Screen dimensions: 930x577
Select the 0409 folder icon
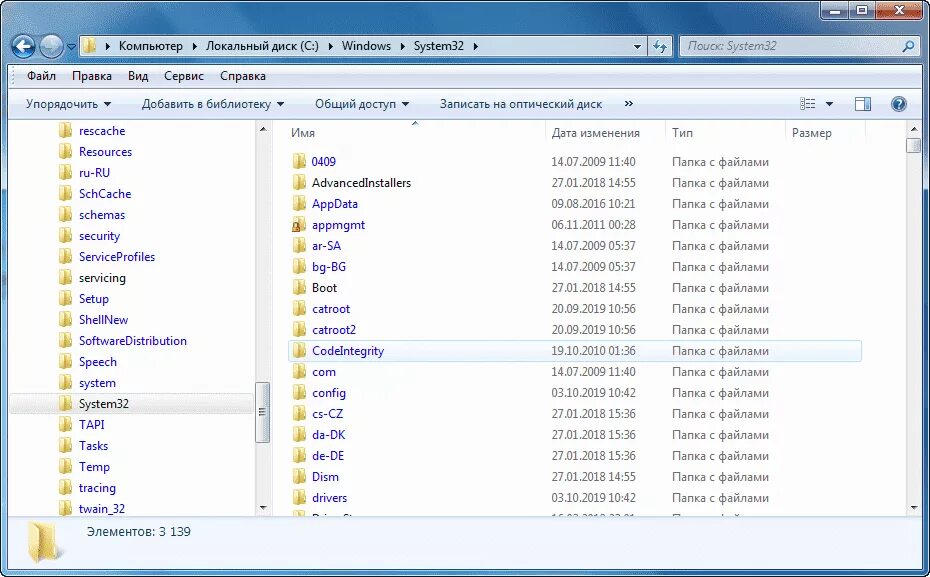(300, 161)
